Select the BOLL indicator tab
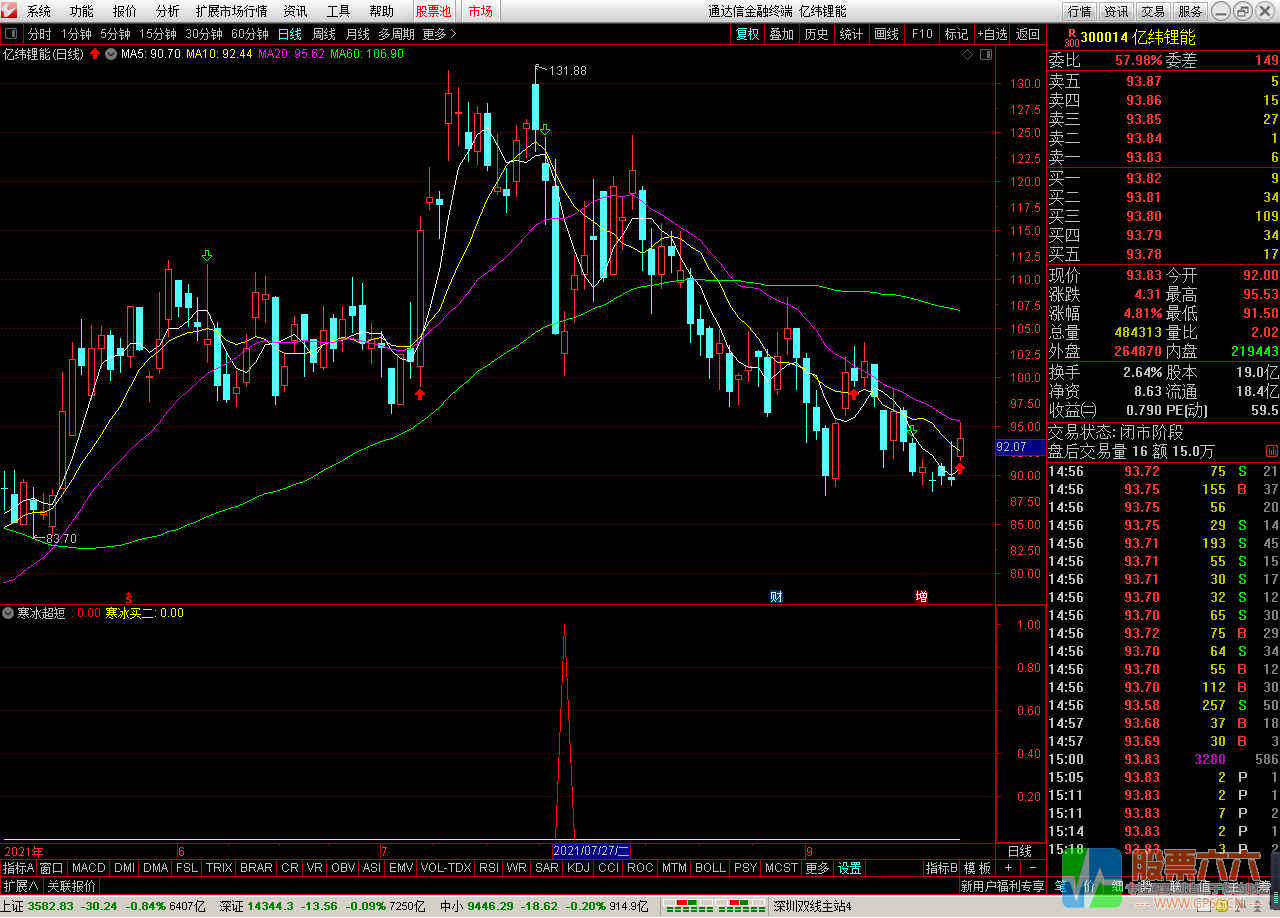 pos(710,868)
